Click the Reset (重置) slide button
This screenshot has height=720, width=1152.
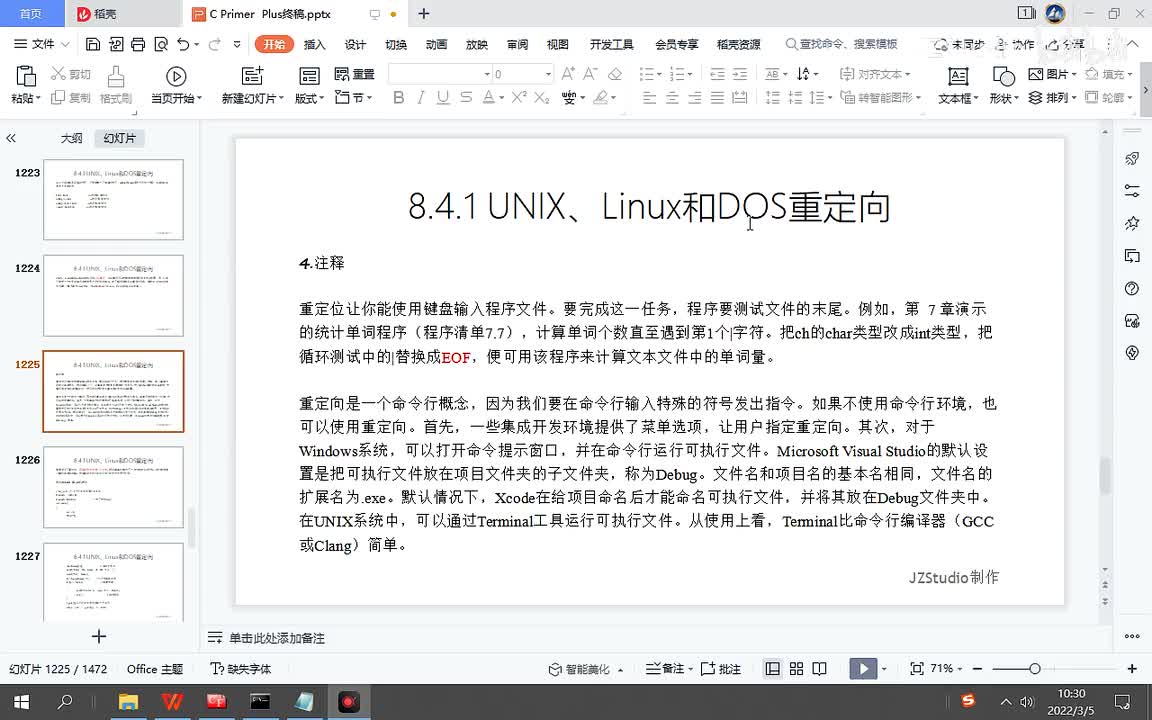[x=354, y=74]
